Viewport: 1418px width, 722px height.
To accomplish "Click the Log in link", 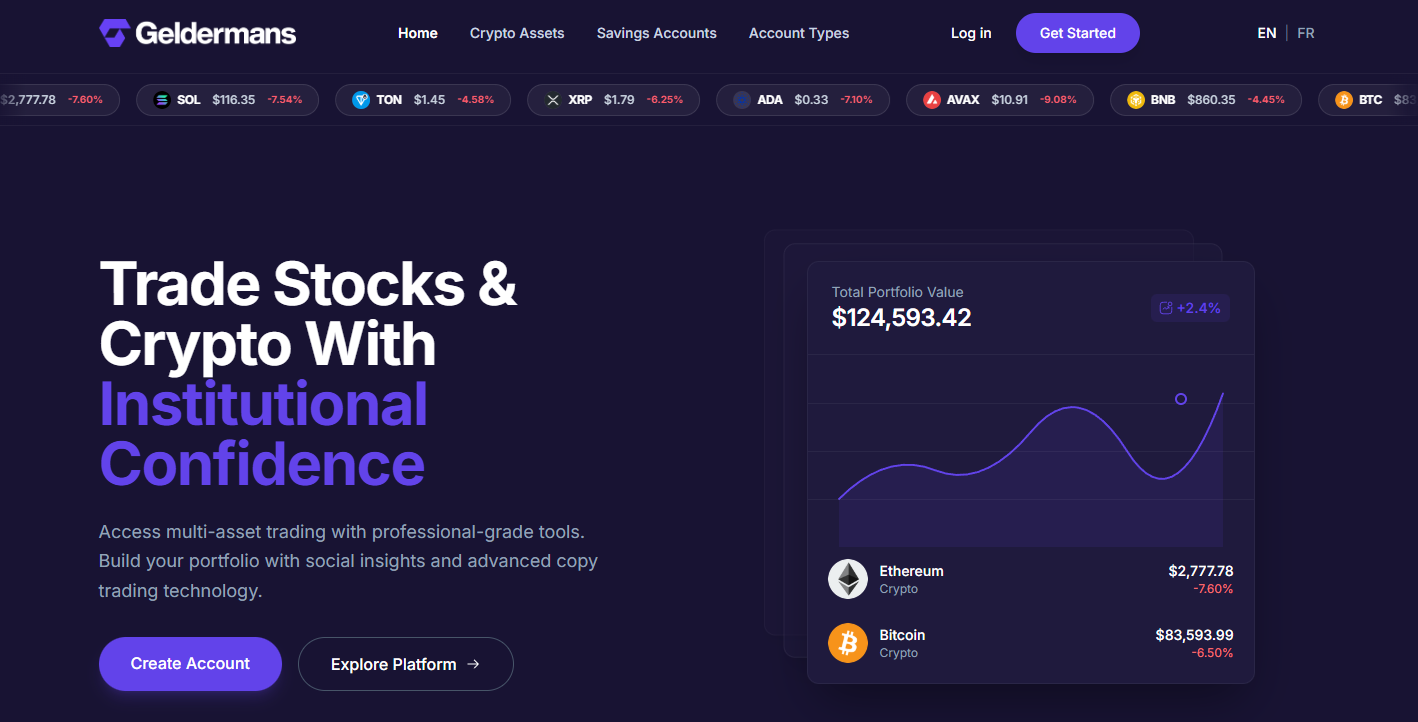I will 971,33.
